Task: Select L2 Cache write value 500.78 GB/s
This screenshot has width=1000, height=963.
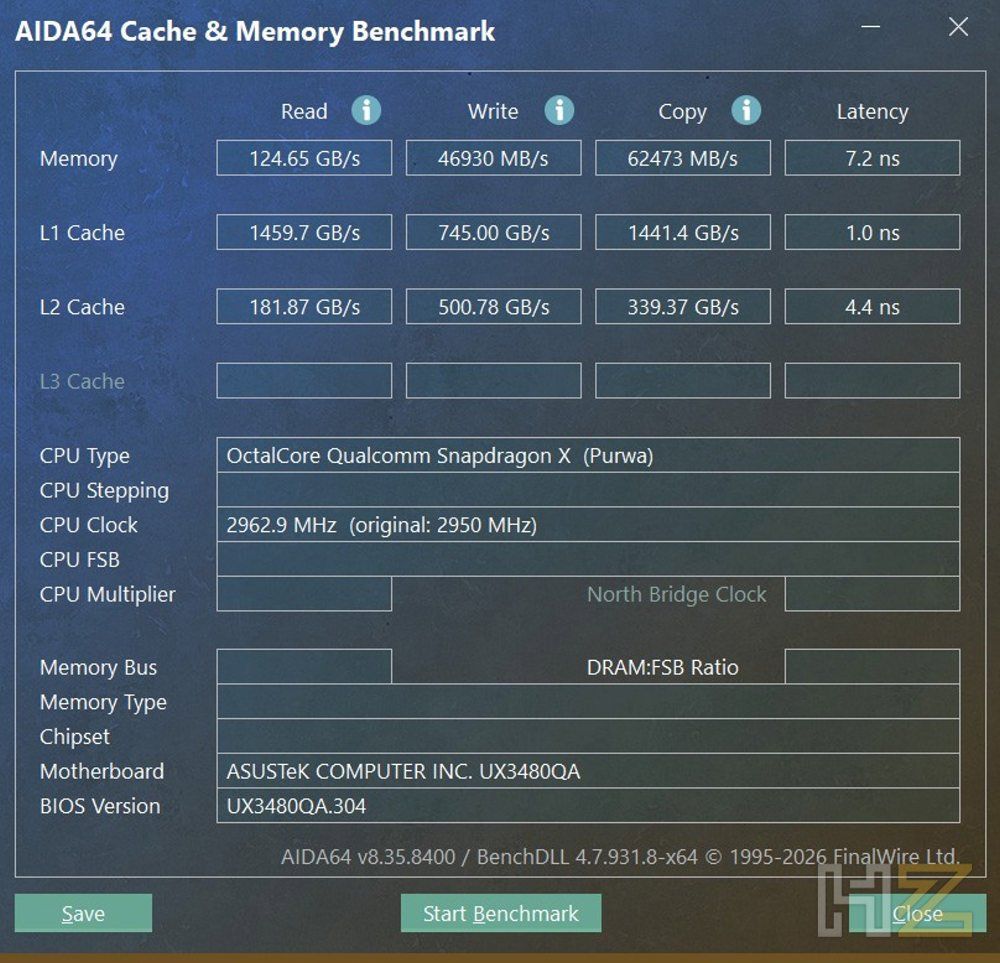Action: click(494, 307)
